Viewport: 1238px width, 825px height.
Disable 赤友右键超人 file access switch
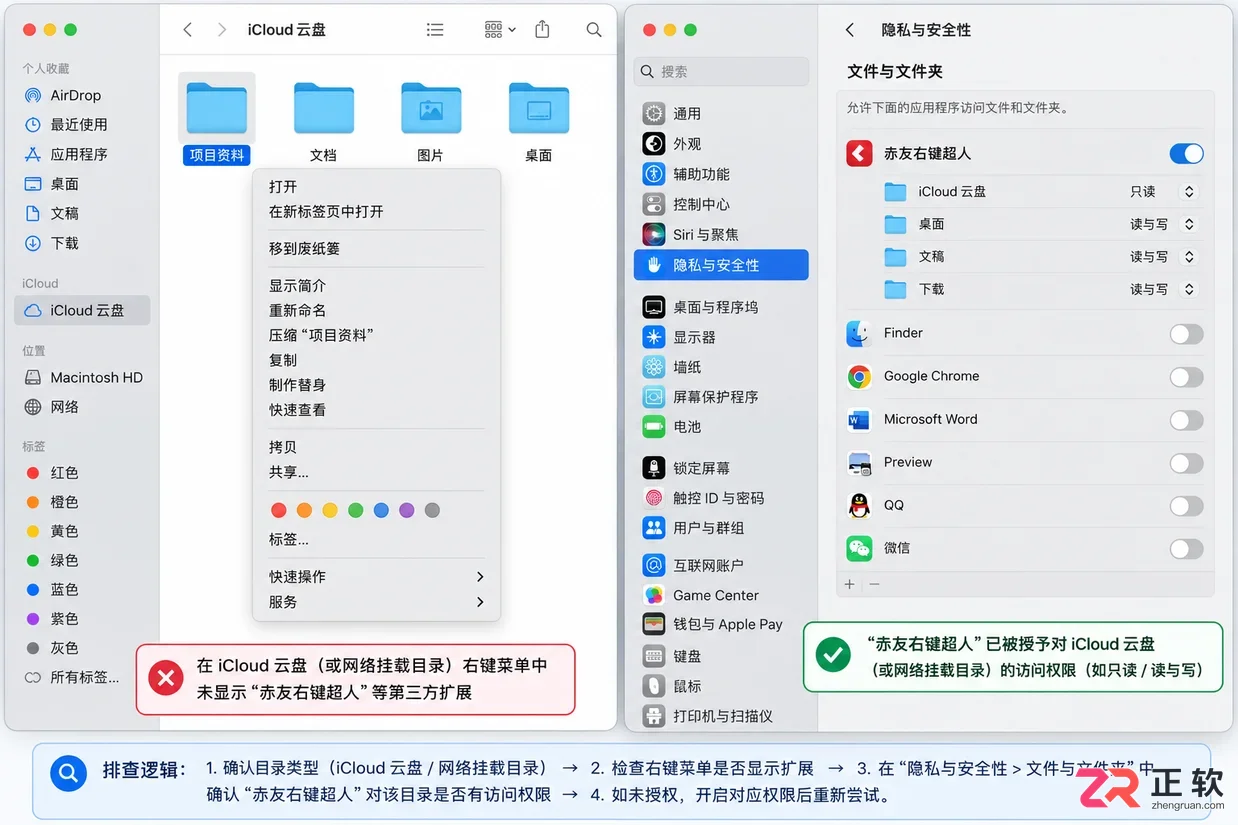1186,153
